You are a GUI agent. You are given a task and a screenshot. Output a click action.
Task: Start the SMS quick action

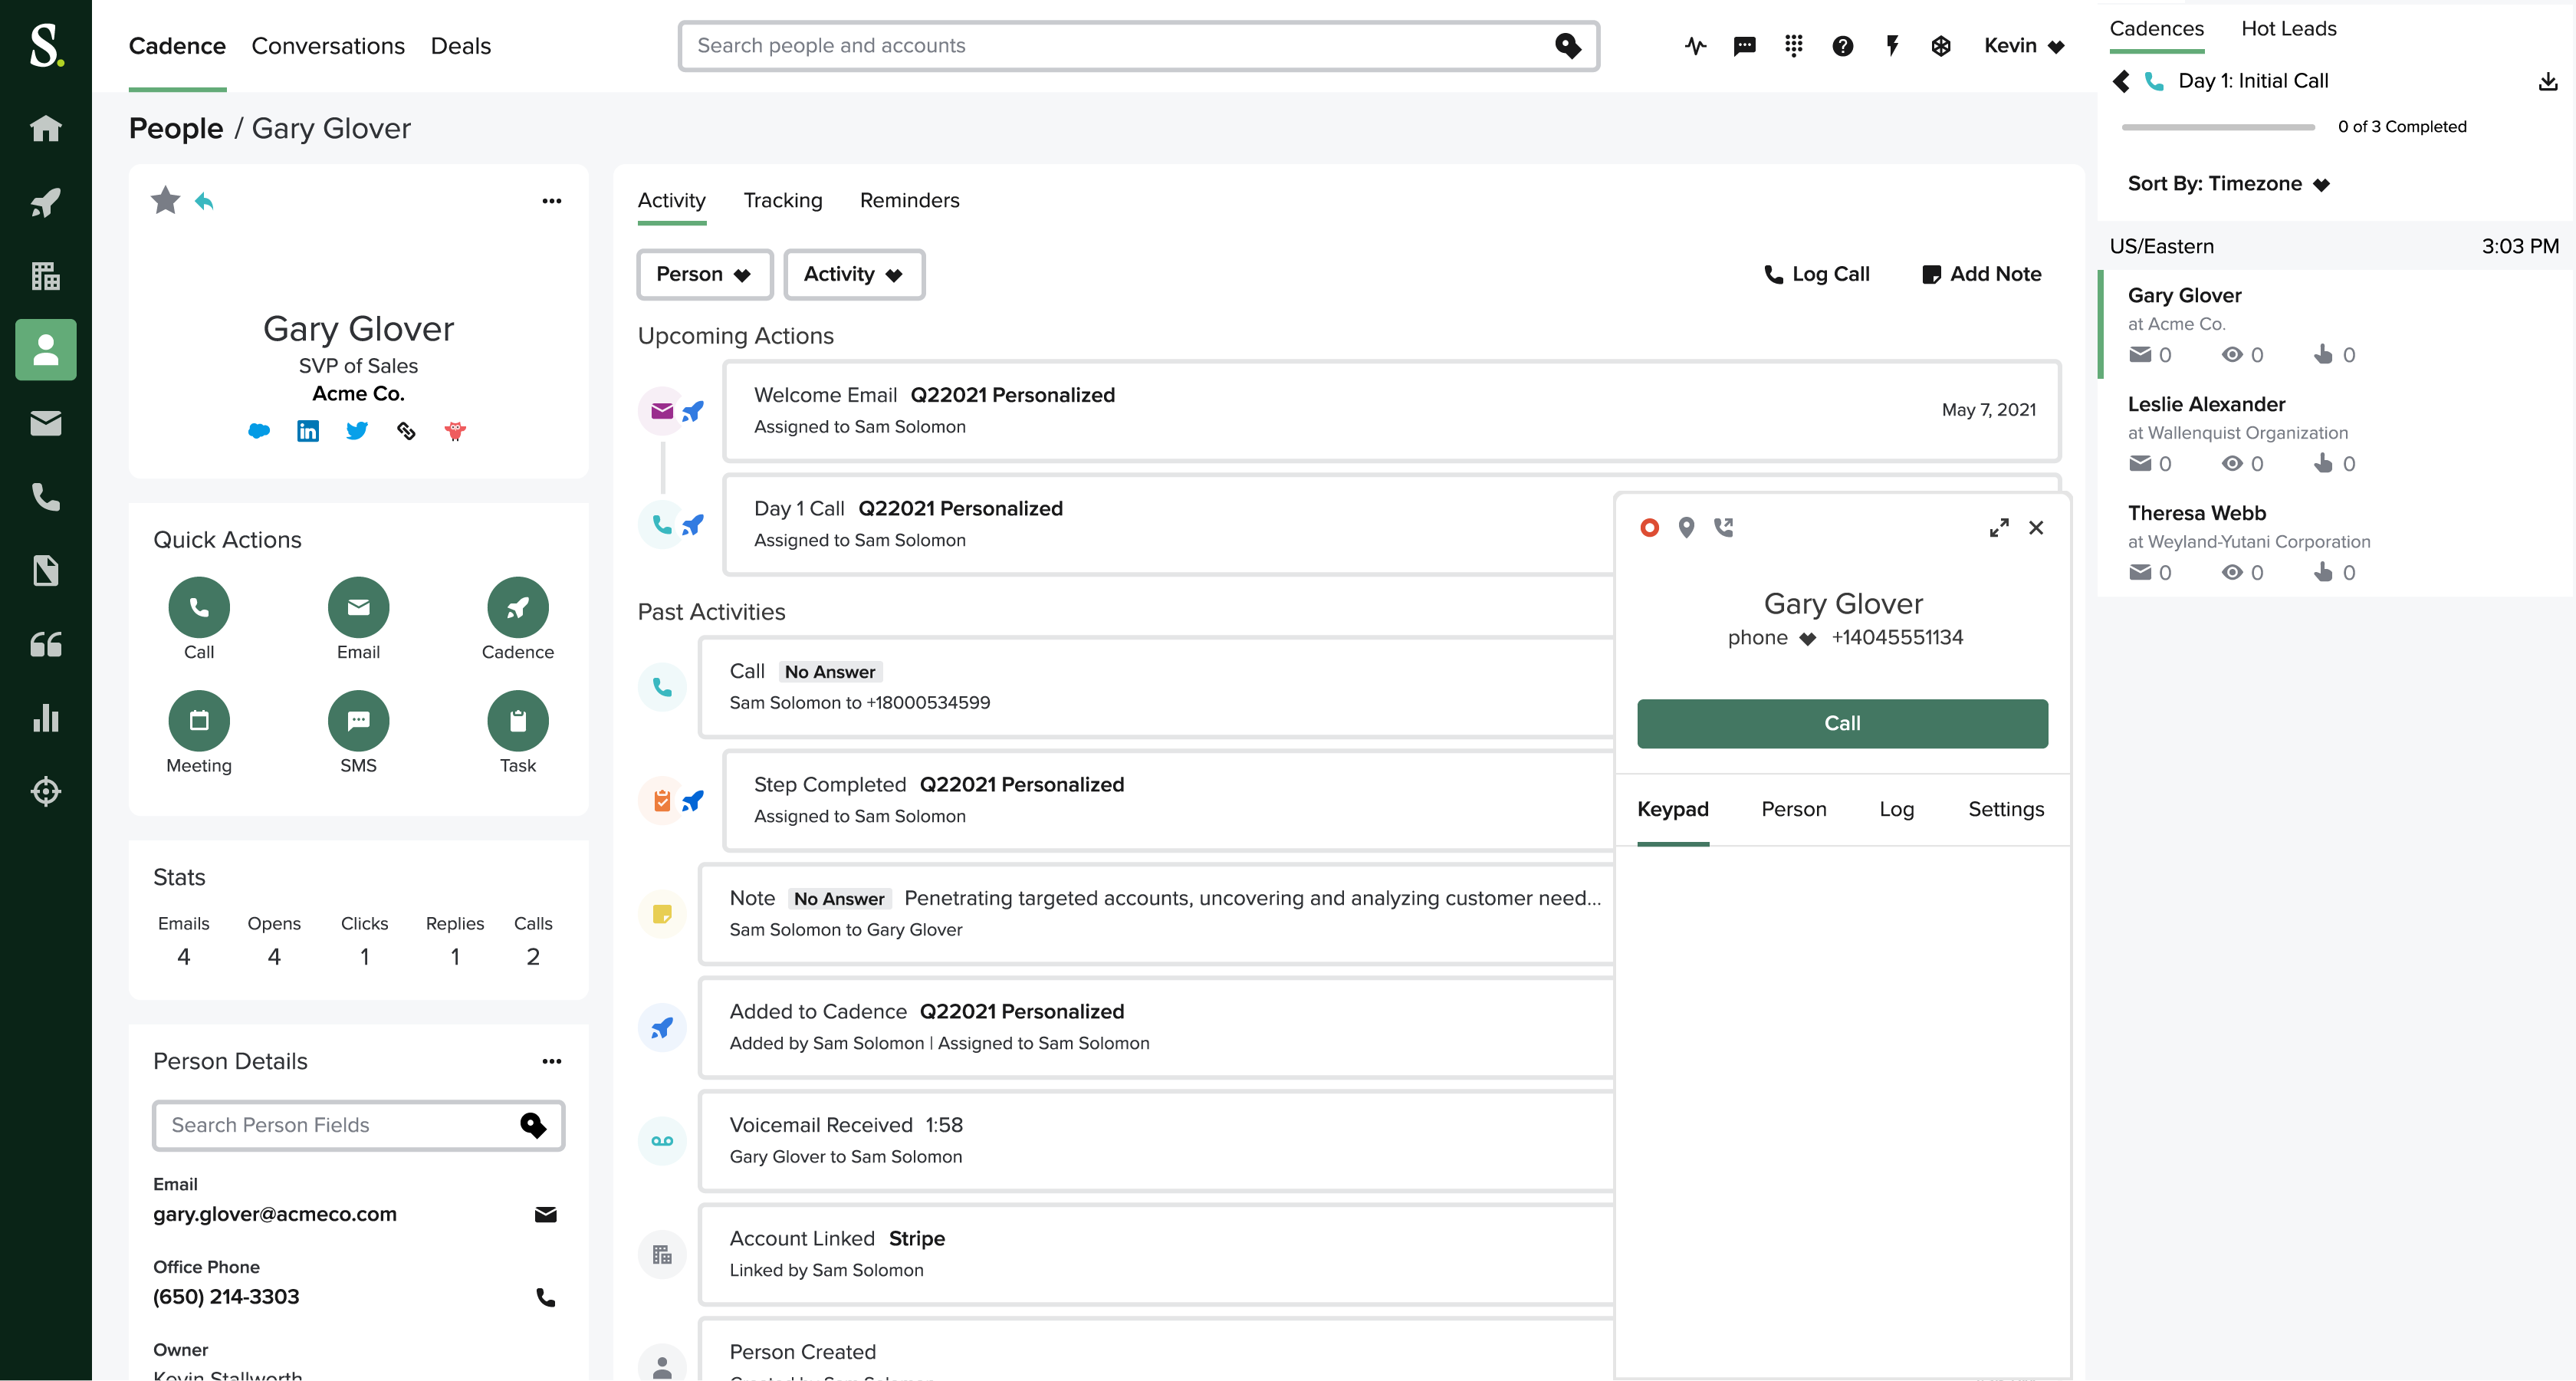coord(358,720)
